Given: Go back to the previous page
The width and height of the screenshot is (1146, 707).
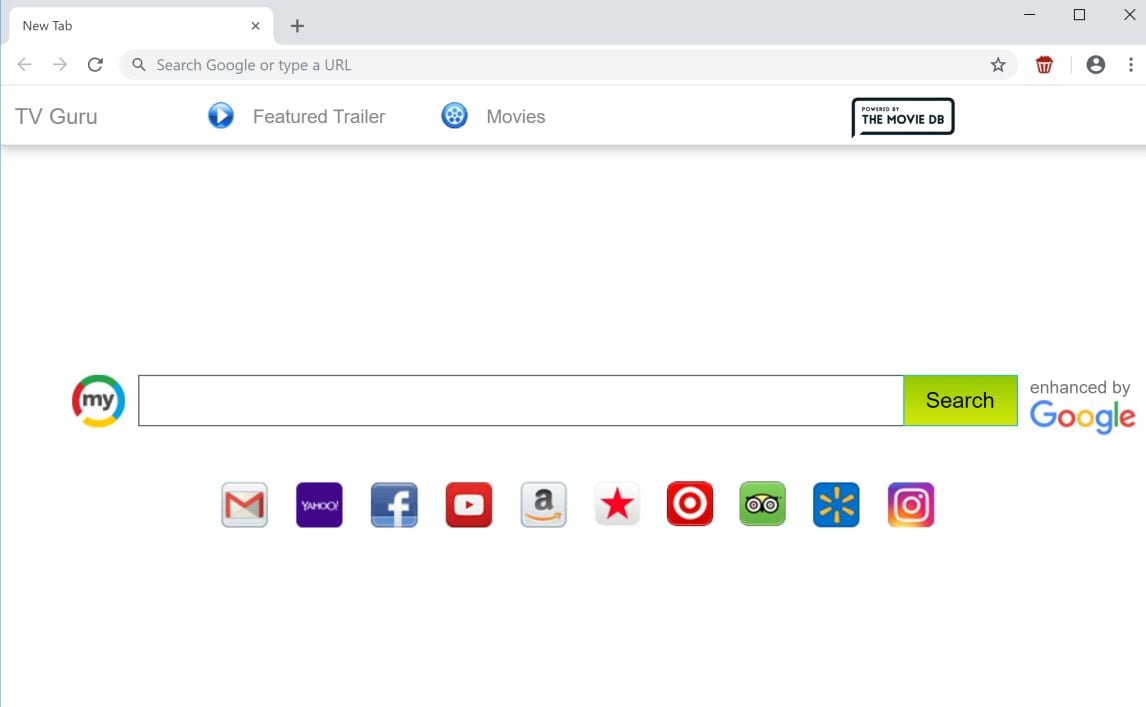Looking at the screenshot, I should (x=25, y=65).
